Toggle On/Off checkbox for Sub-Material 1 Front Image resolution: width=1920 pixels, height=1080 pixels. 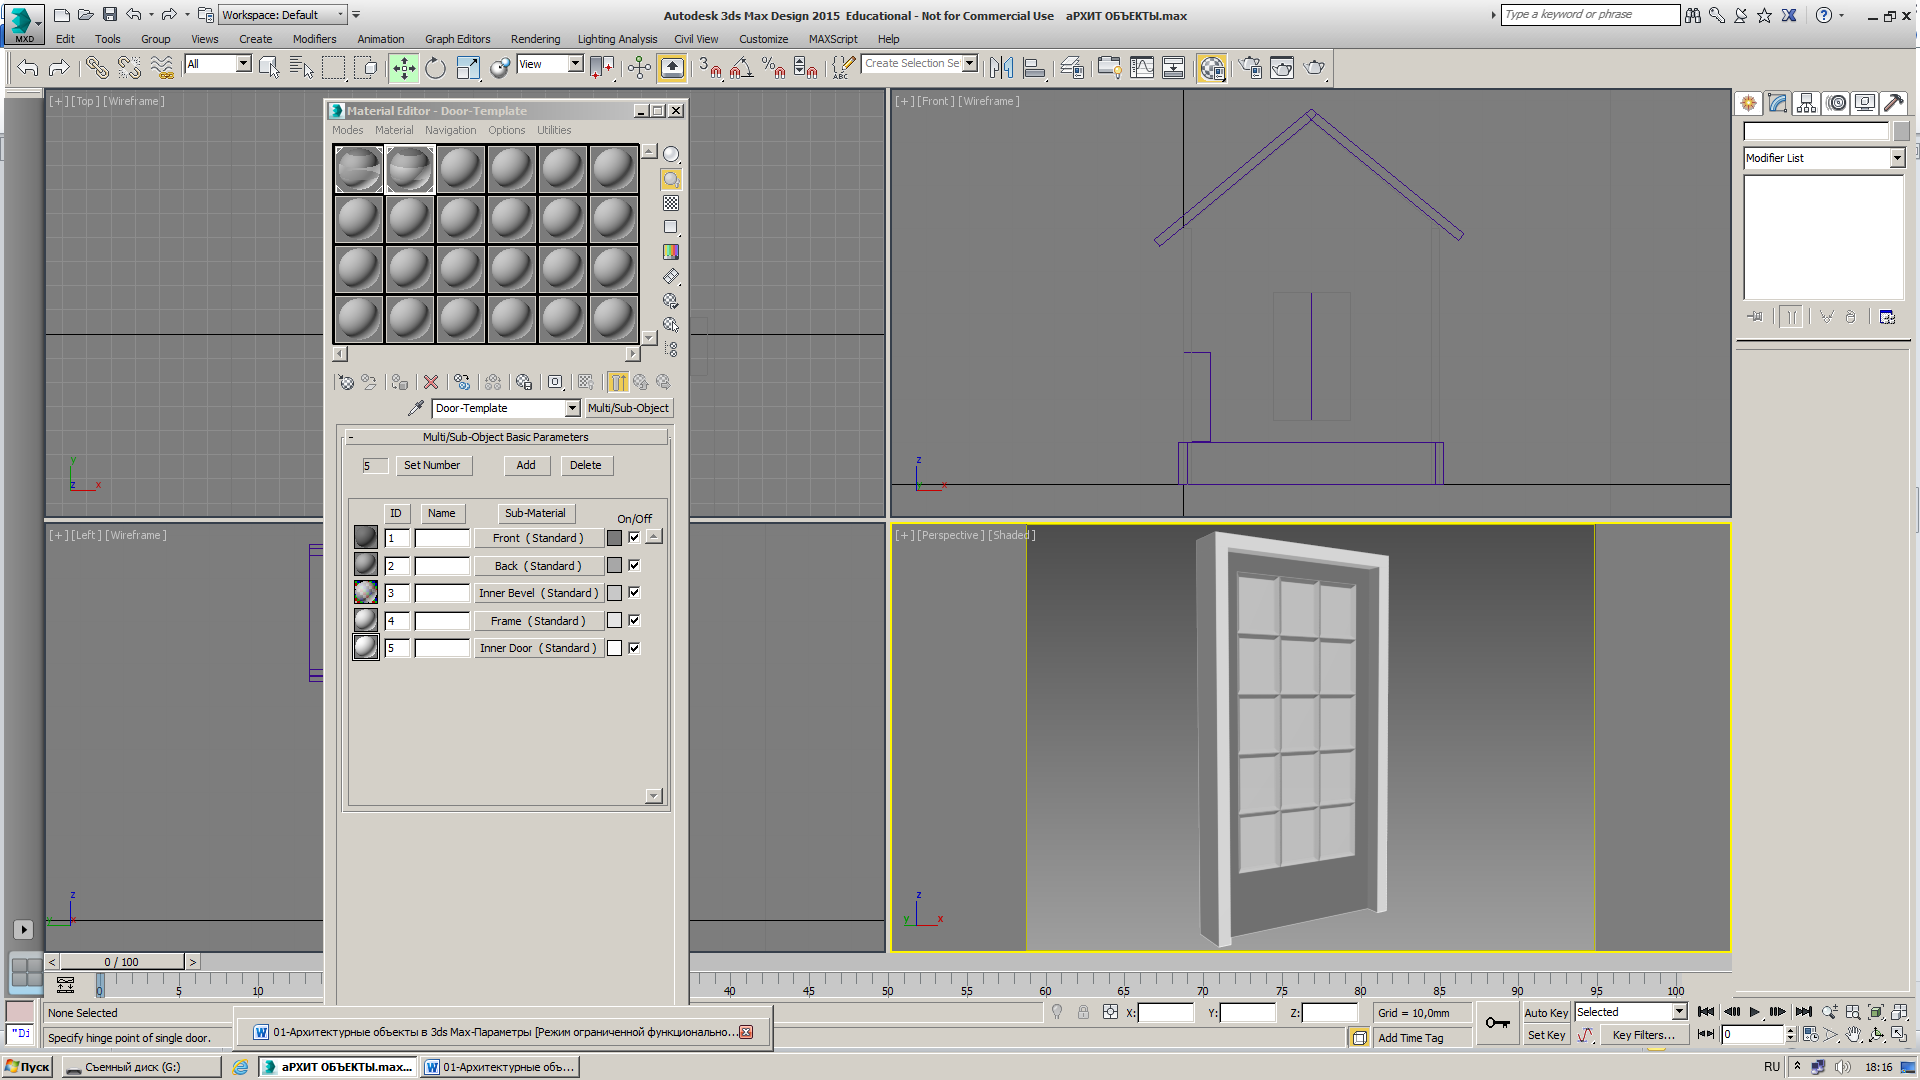(x=633, y=537)
